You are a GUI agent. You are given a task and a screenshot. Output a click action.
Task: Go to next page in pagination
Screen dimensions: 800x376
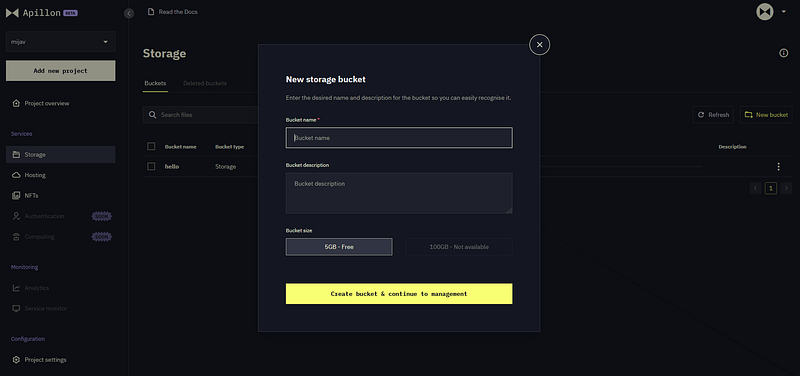tap(786, 188)
